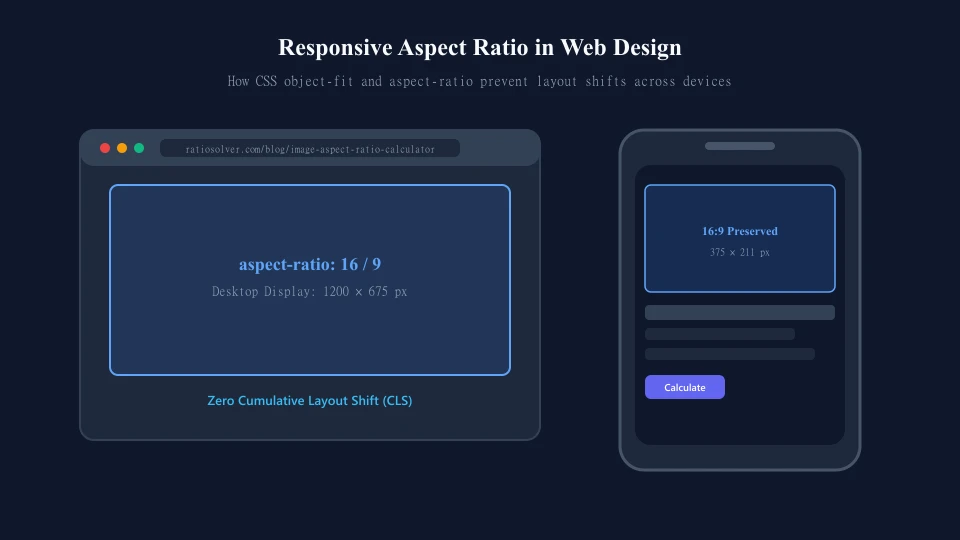Screen dimensions: 960x540
Task: Click the ratiosolver.com URL address bar
Action: (x=310, y=149)
